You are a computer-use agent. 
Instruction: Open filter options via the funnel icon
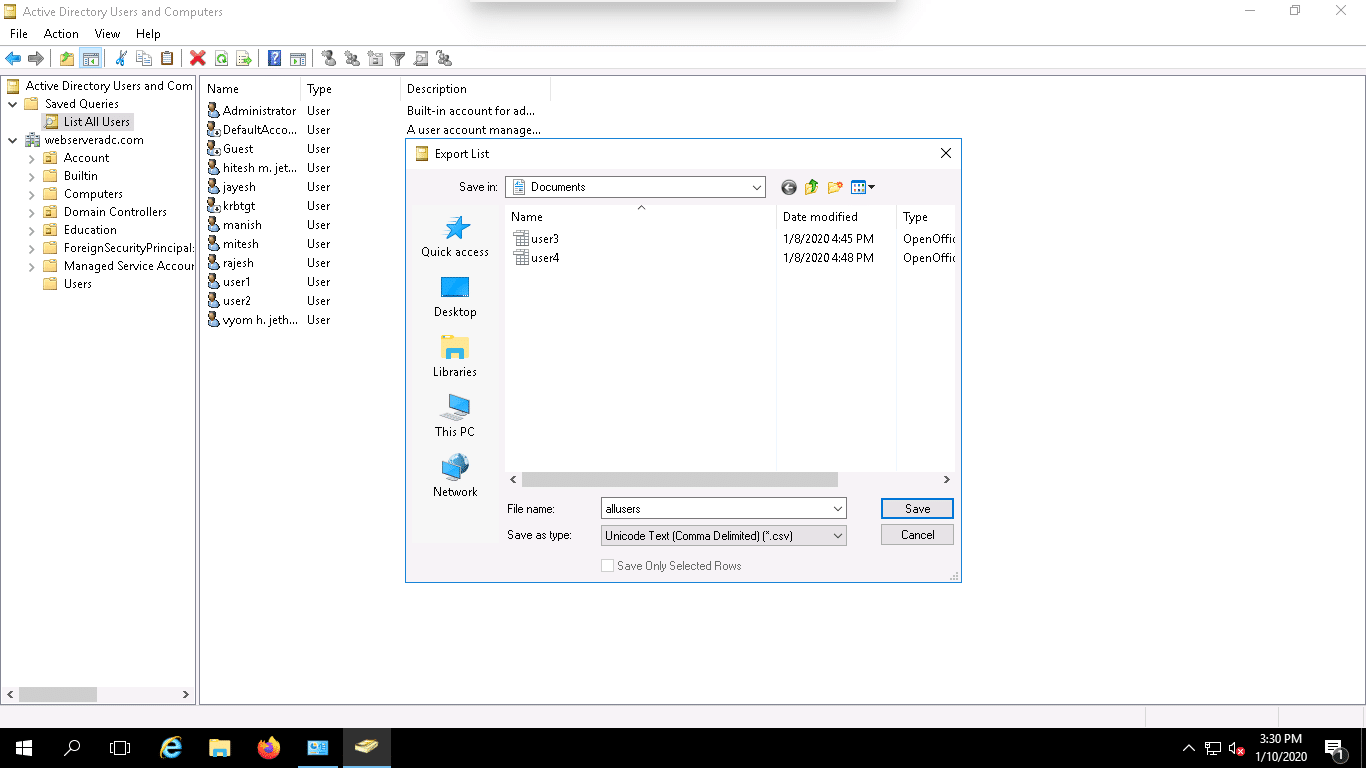397,58
